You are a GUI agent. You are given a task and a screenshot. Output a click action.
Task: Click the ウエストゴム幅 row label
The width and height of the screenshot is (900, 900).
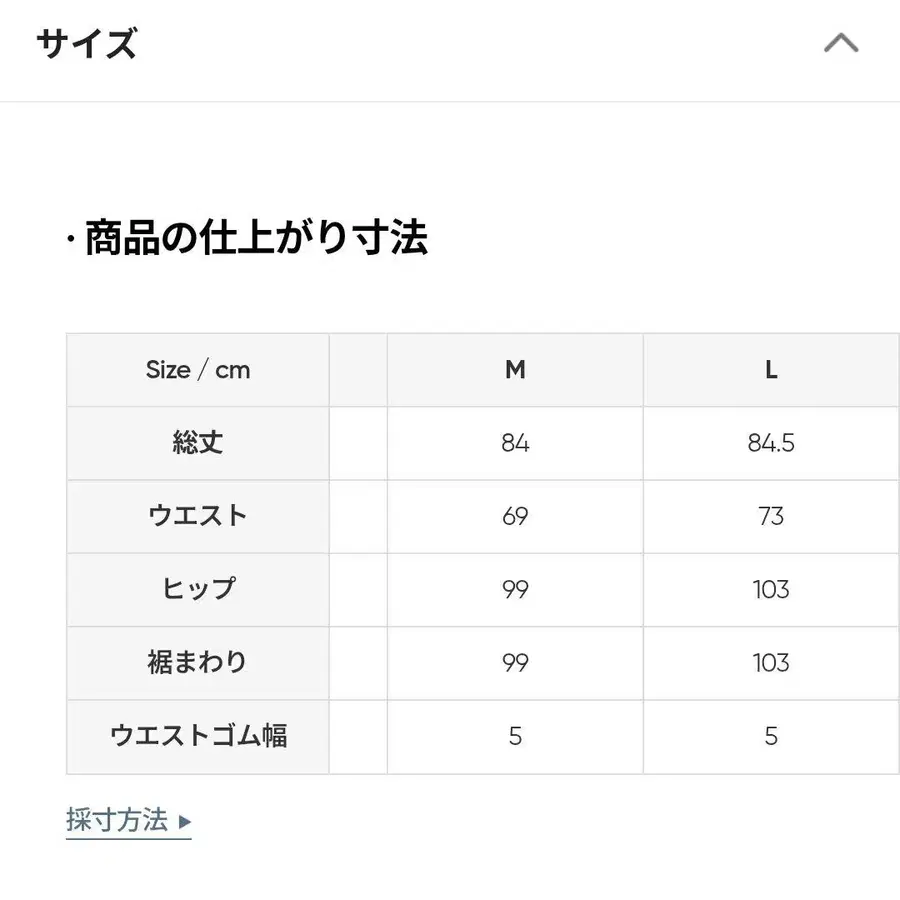coord(197,735)
